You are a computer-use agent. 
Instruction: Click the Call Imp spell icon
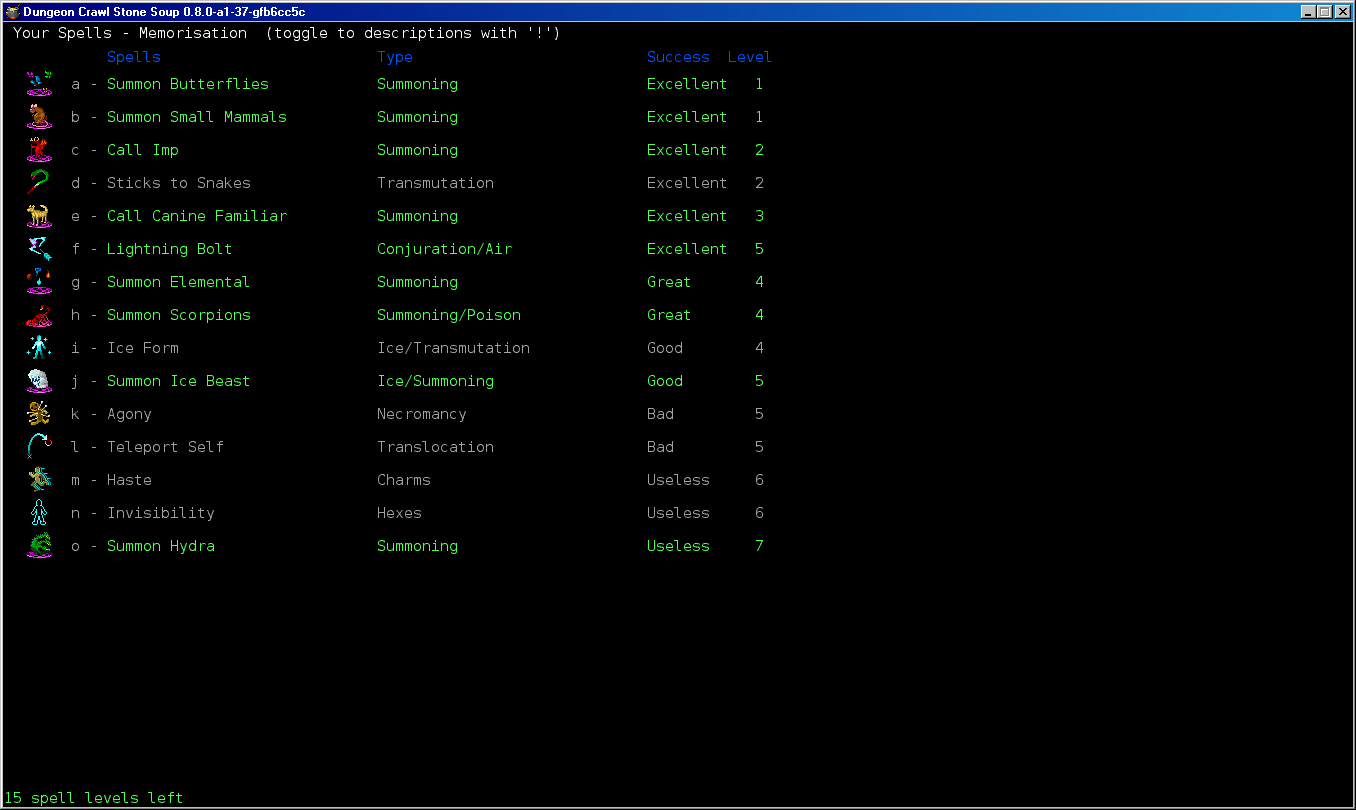(39, 150)
